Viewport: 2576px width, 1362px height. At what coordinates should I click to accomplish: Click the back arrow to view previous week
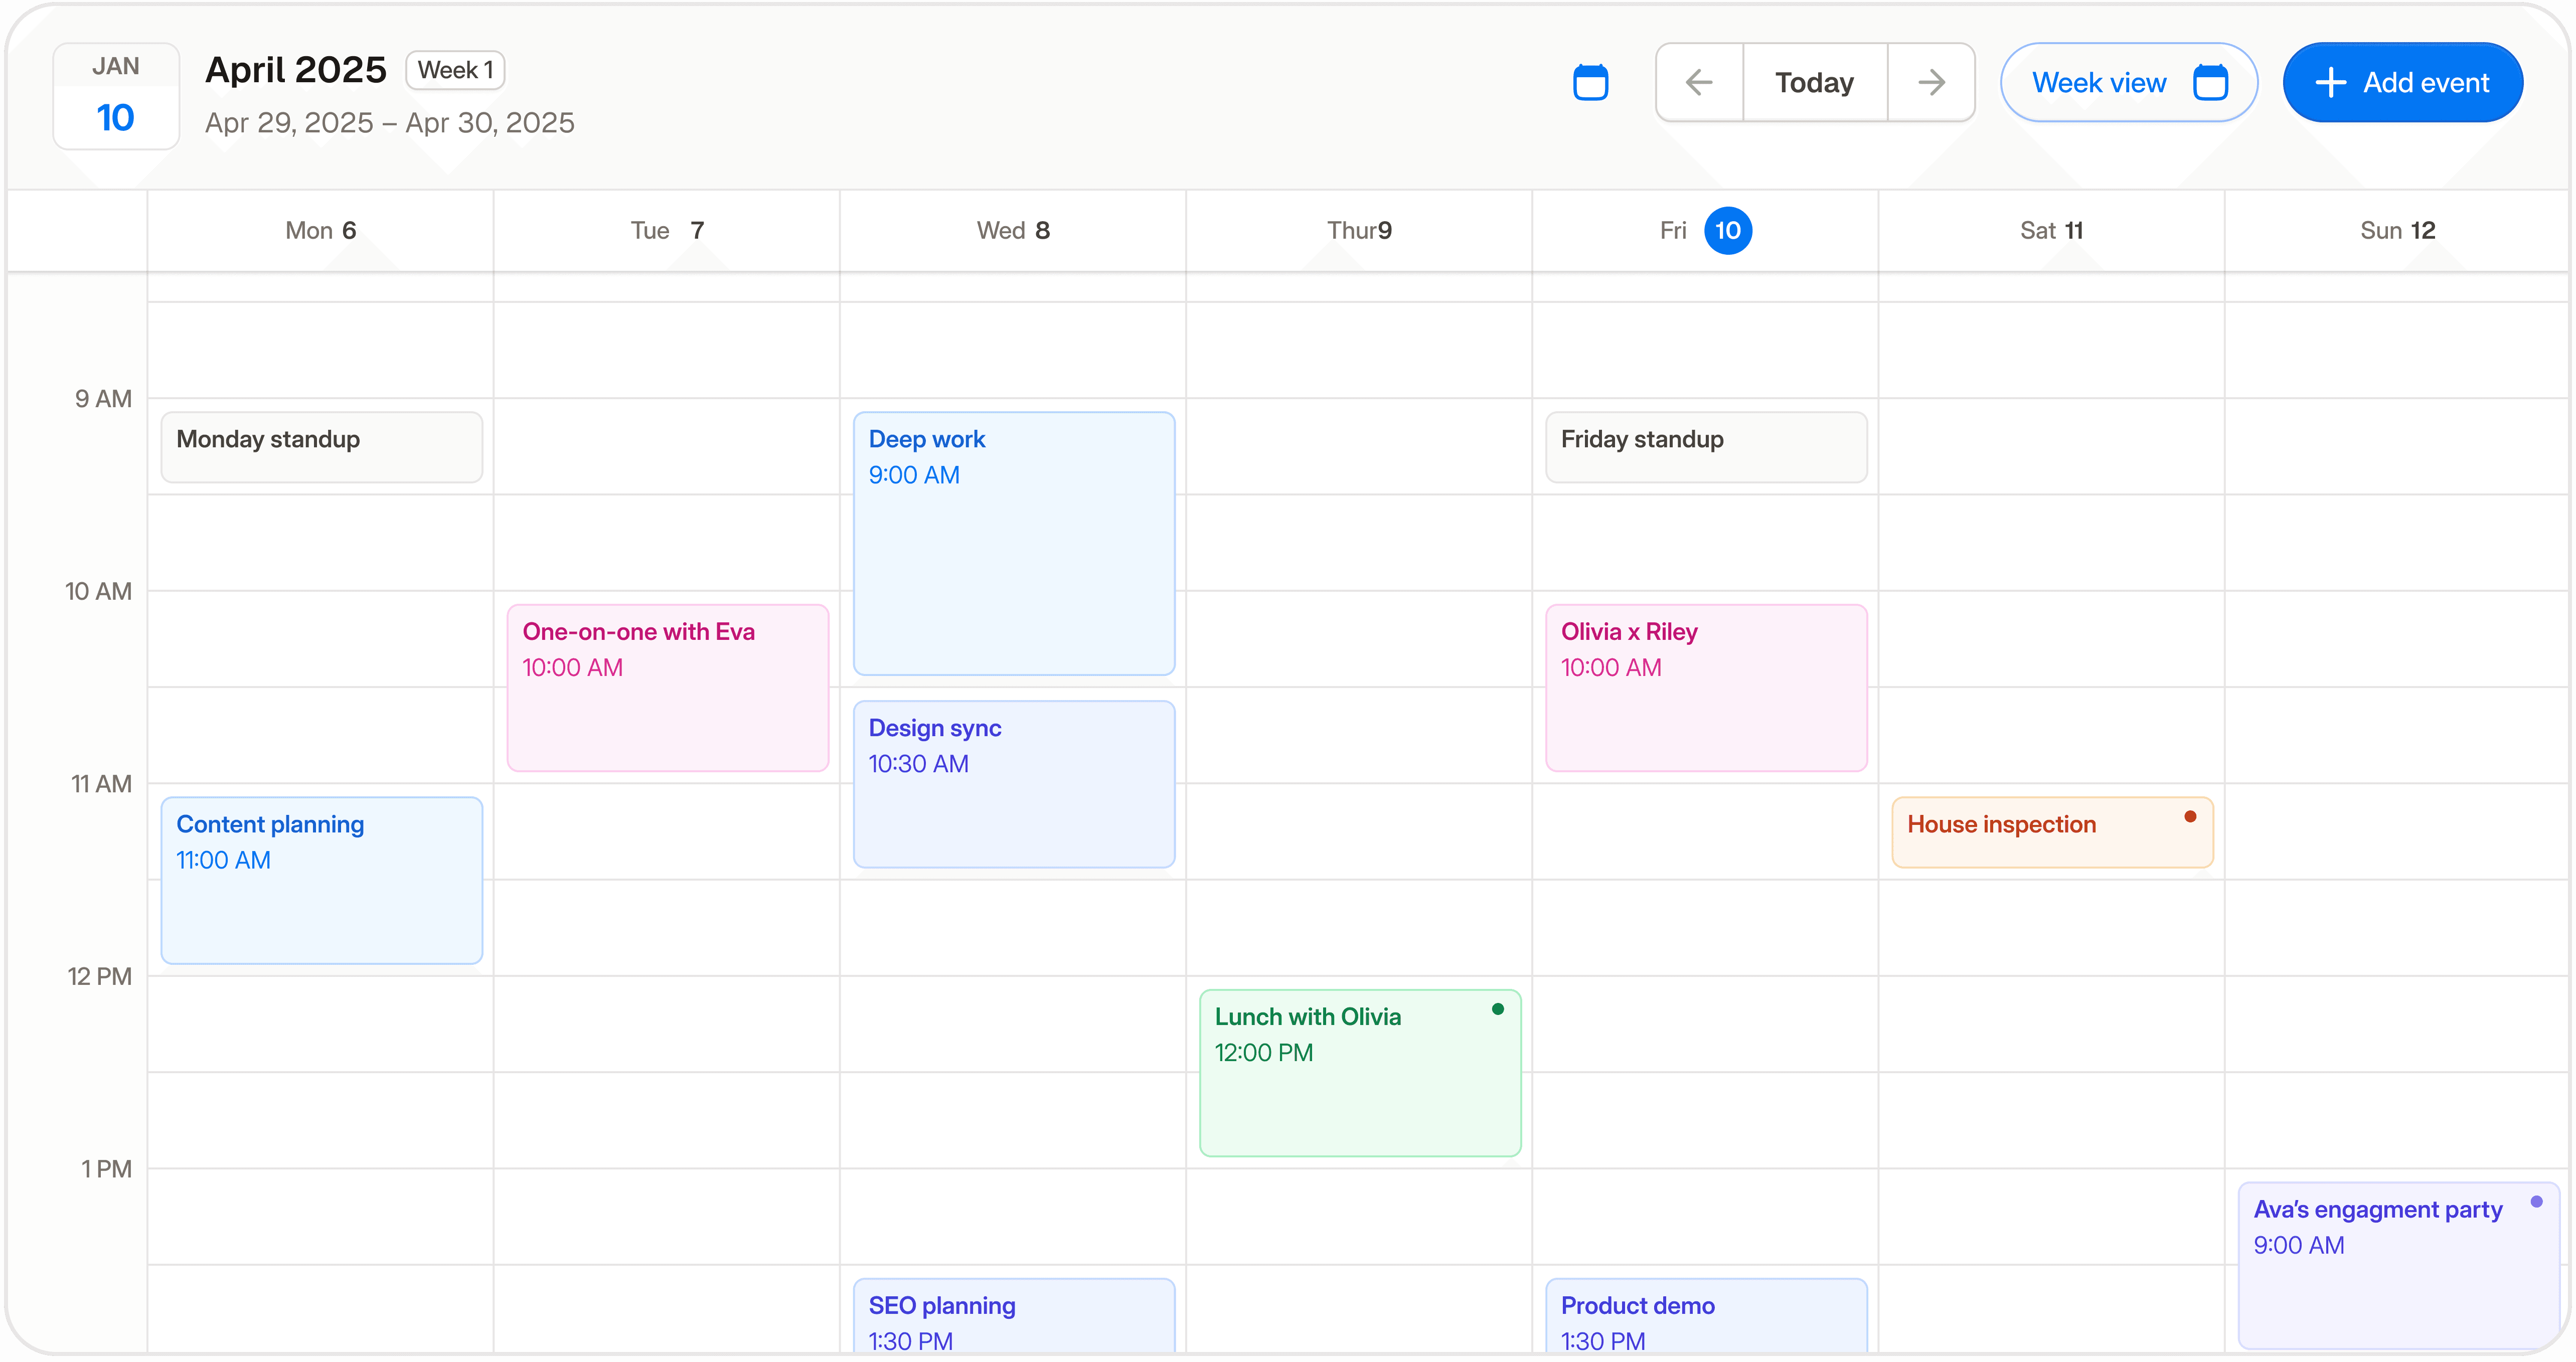point(1698,82)
